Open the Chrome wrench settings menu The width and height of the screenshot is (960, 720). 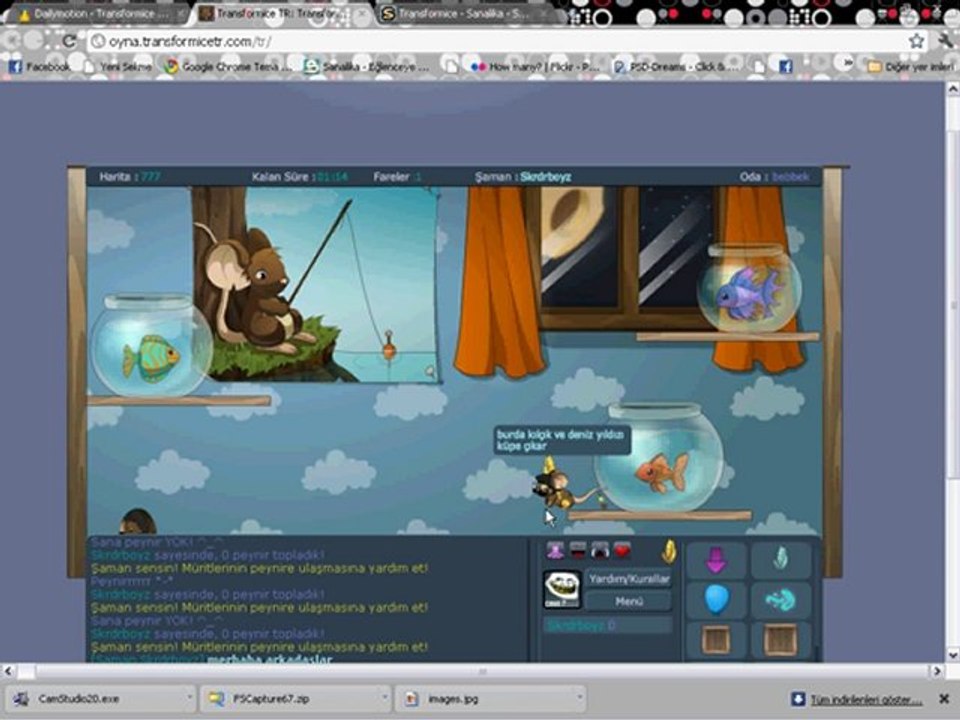coord(945,41)
